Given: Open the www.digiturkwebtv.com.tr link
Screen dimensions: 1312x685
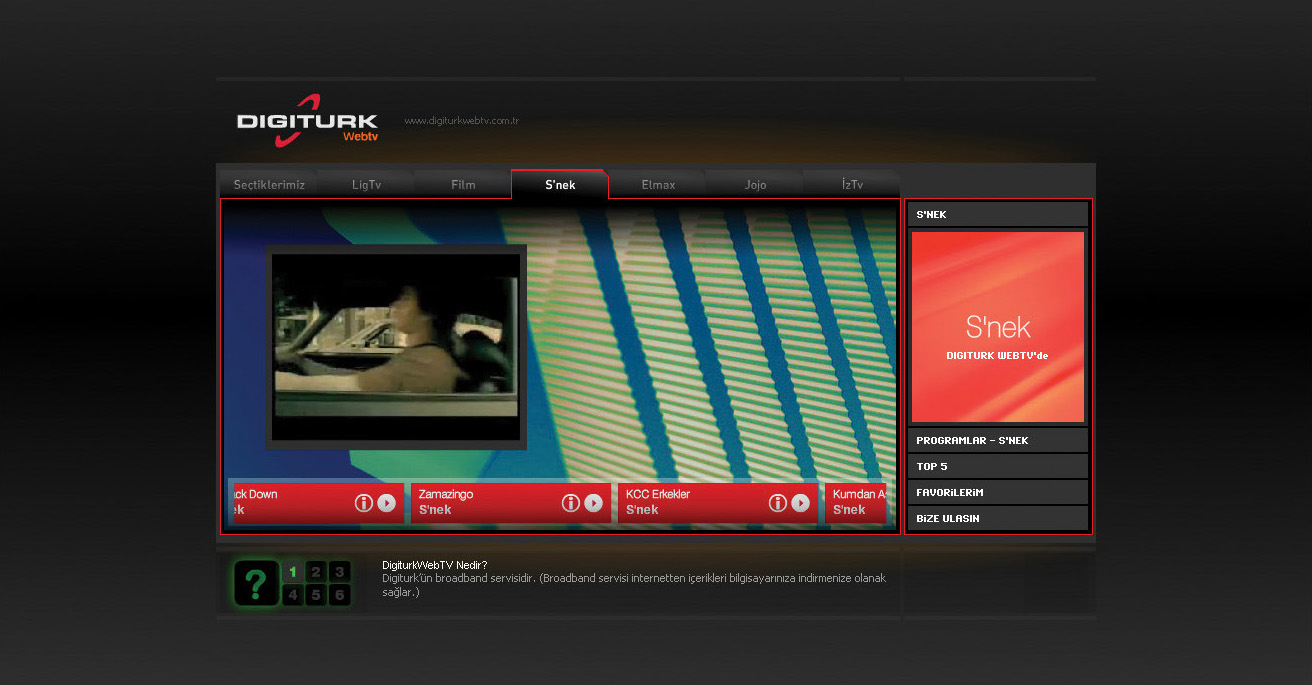Looking at the screenshot, I should tap(461, 121).
